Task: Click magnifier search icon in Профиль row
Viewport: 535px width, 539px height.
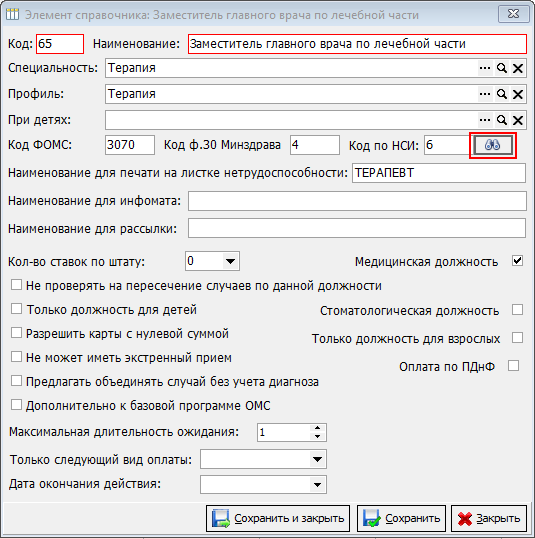Action: tap(502, 94)
